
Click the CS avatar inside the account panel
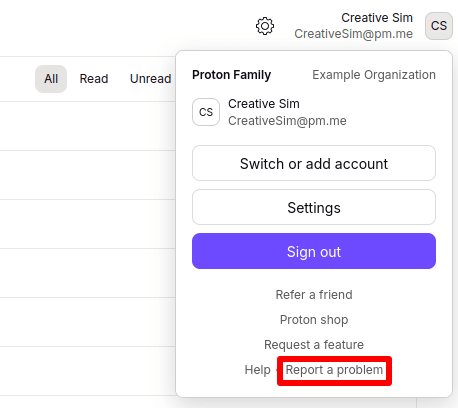coord(206,112)
